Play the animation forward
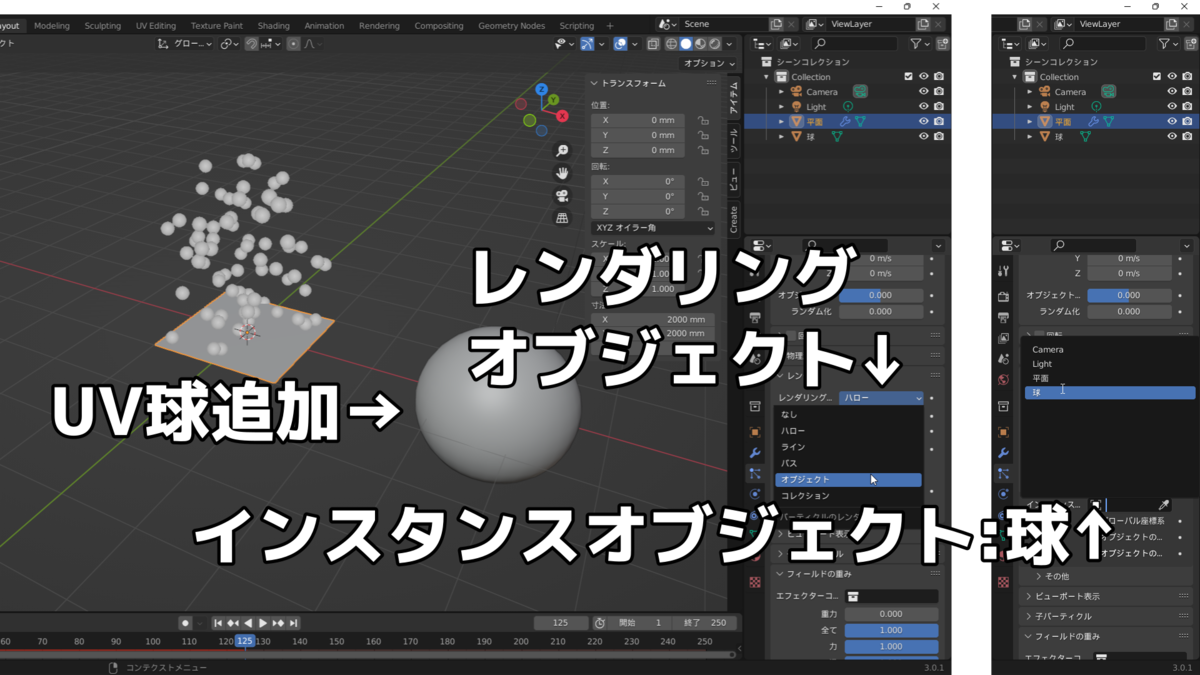The width and height of the screenshot is (1200, 675). coord(263,623)
